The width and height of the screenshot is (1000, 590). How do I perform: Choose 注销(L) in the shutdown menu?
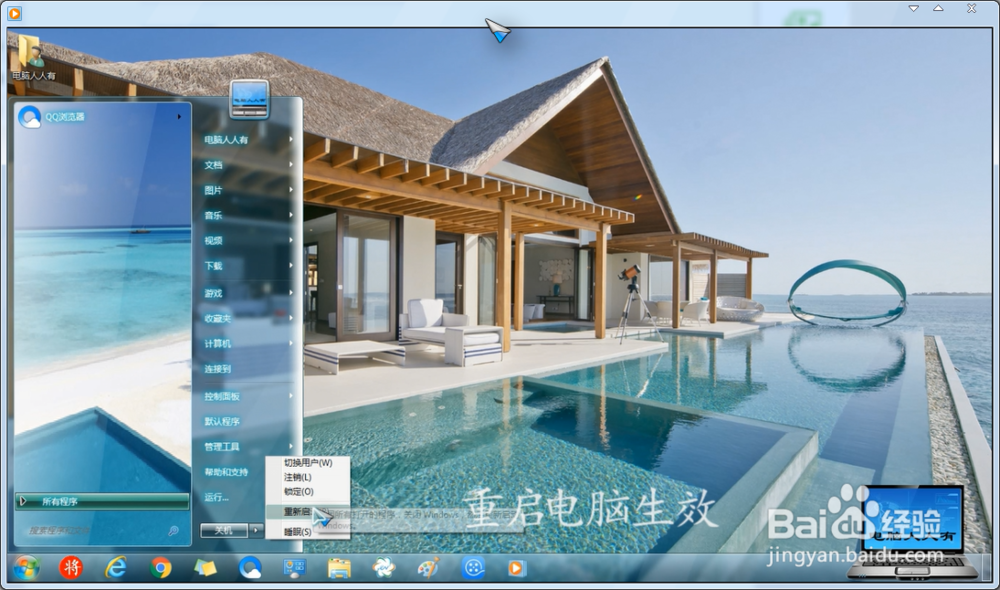point(307,477)
